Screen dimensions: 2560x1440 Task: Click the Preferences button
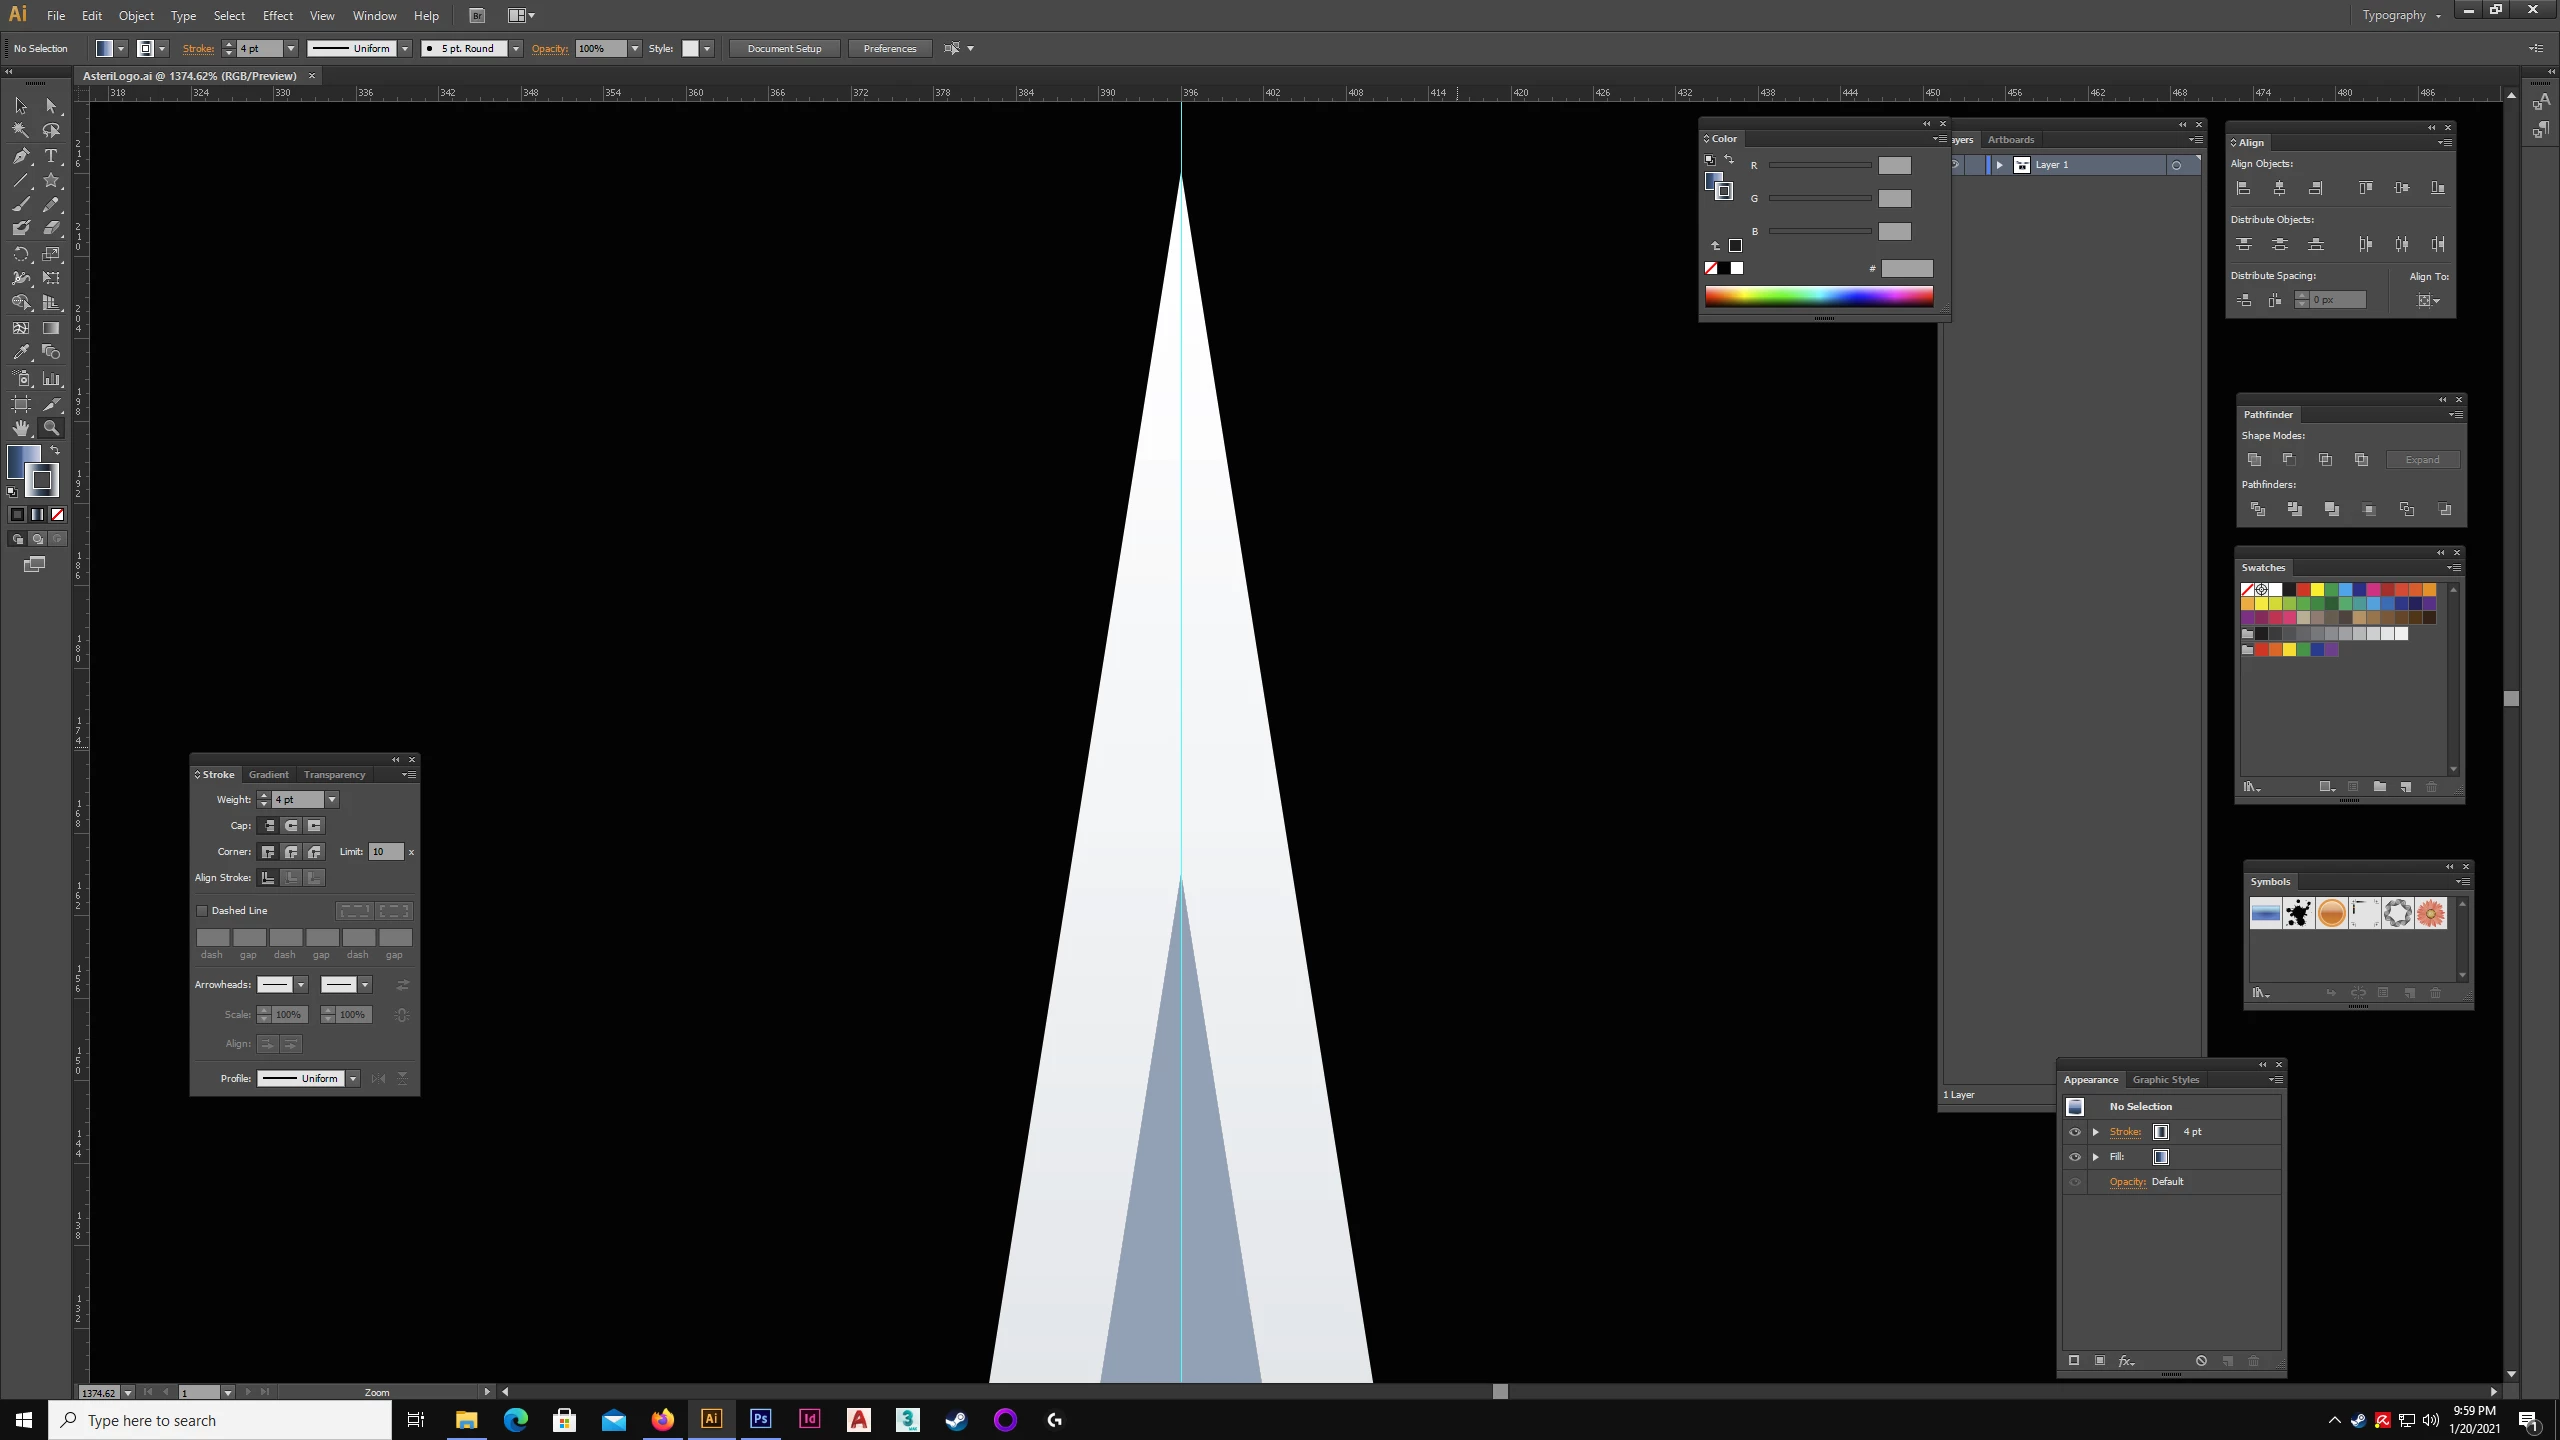889,48
